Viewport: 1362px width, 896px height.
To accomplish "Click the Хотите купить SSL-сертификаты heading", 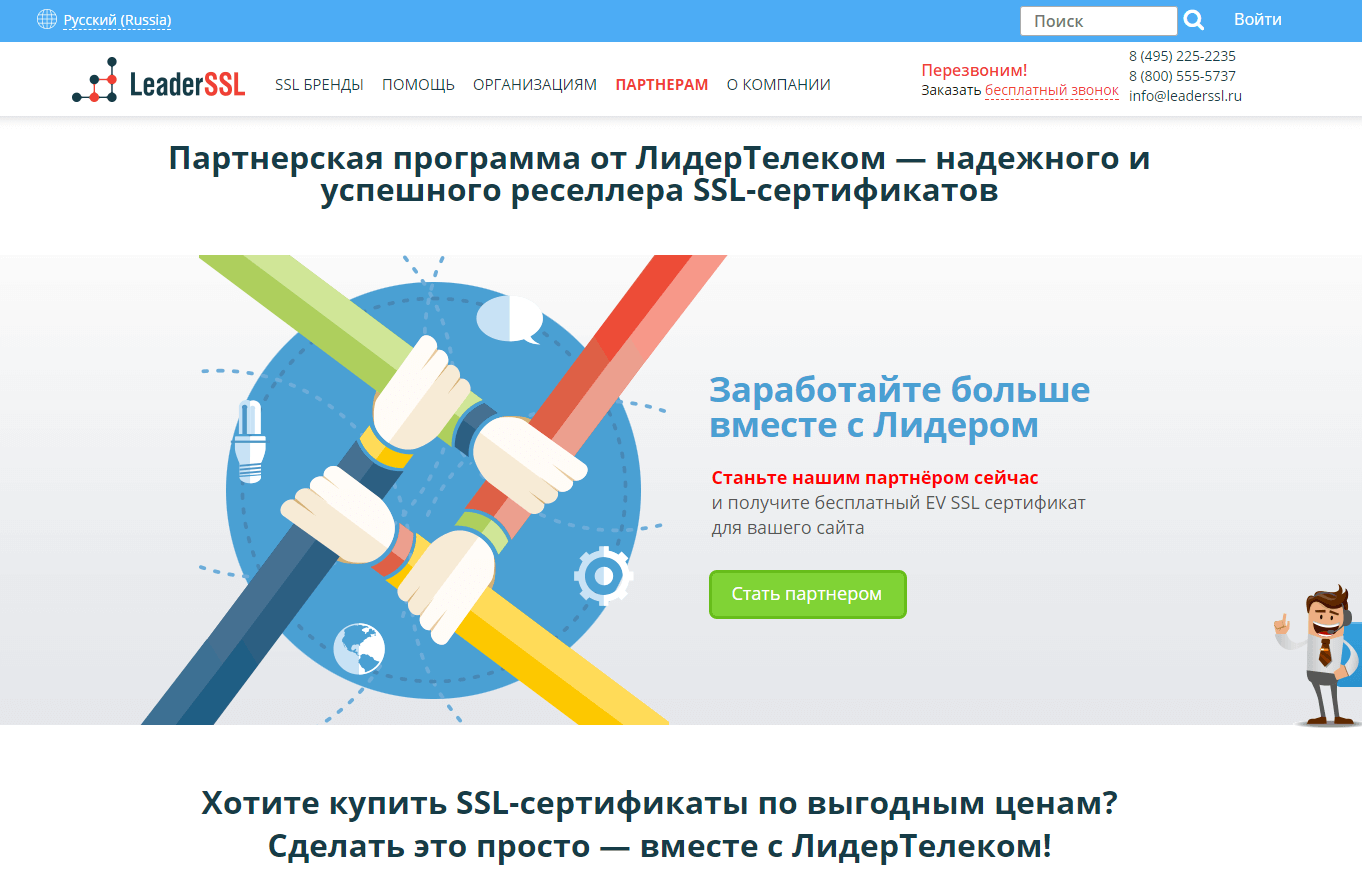I will click(660, 824).
